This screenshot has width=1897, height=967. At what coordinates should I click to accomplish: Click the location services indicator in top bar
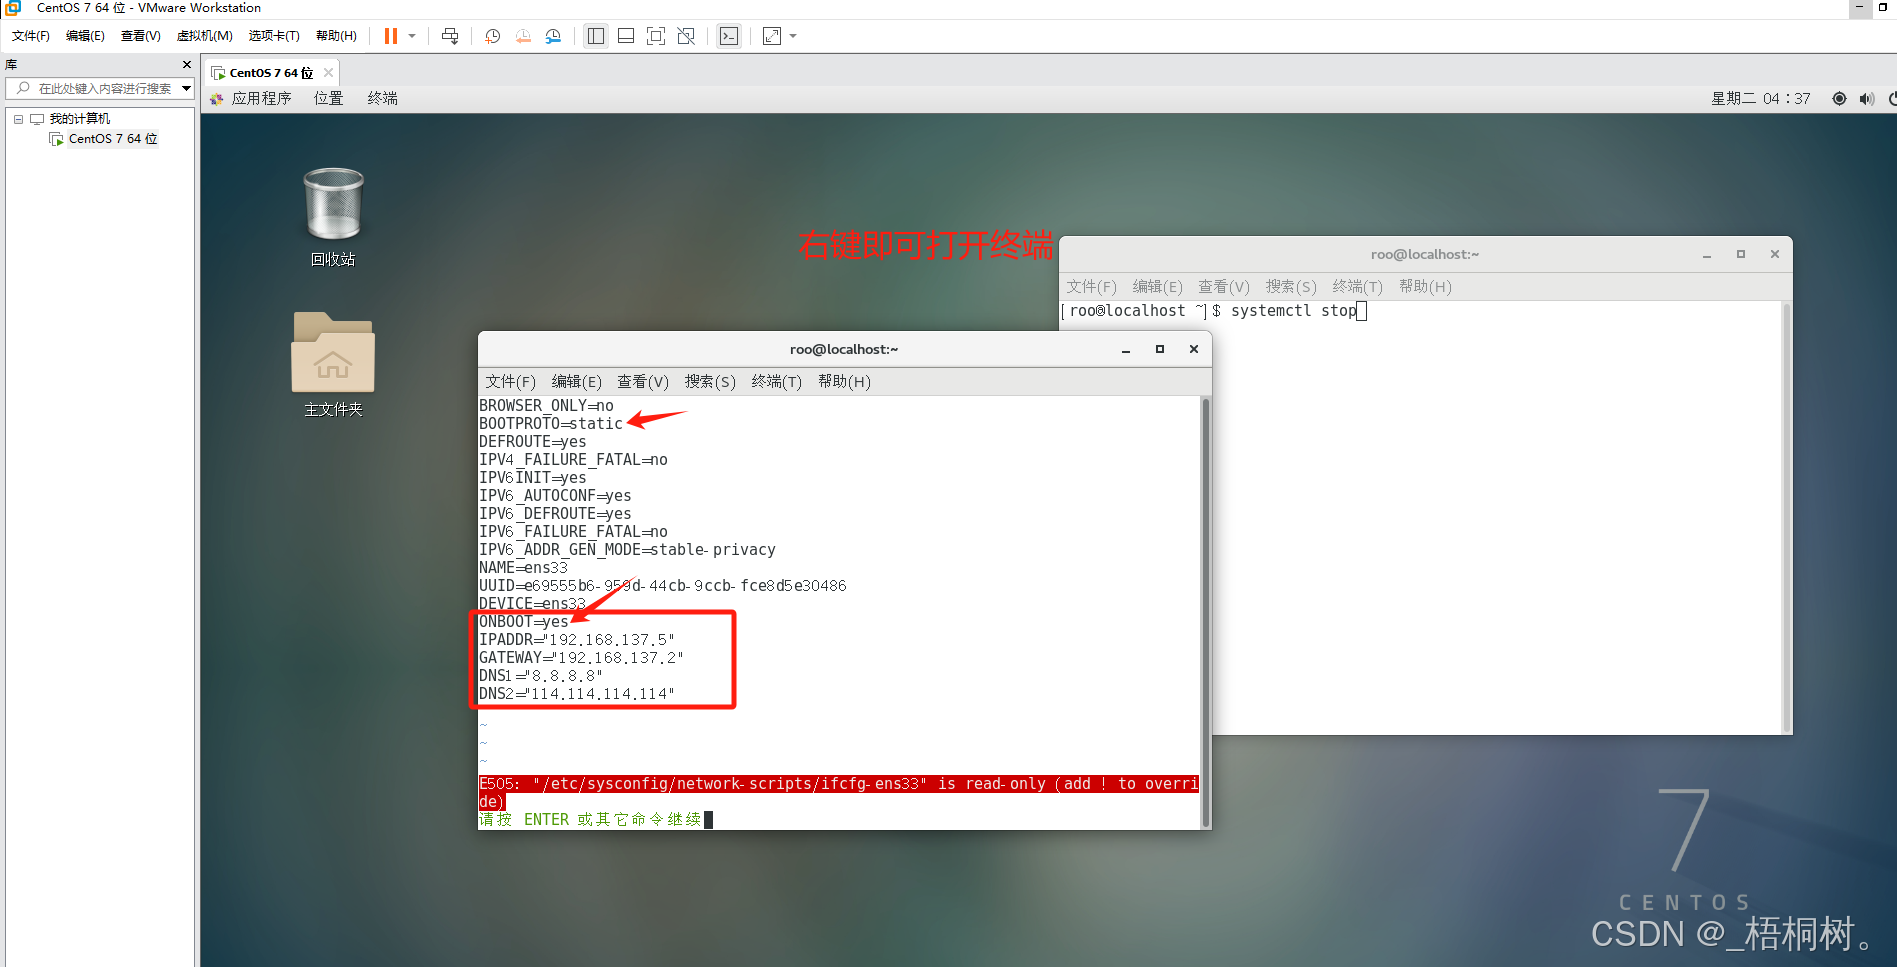pos(1838,98)
